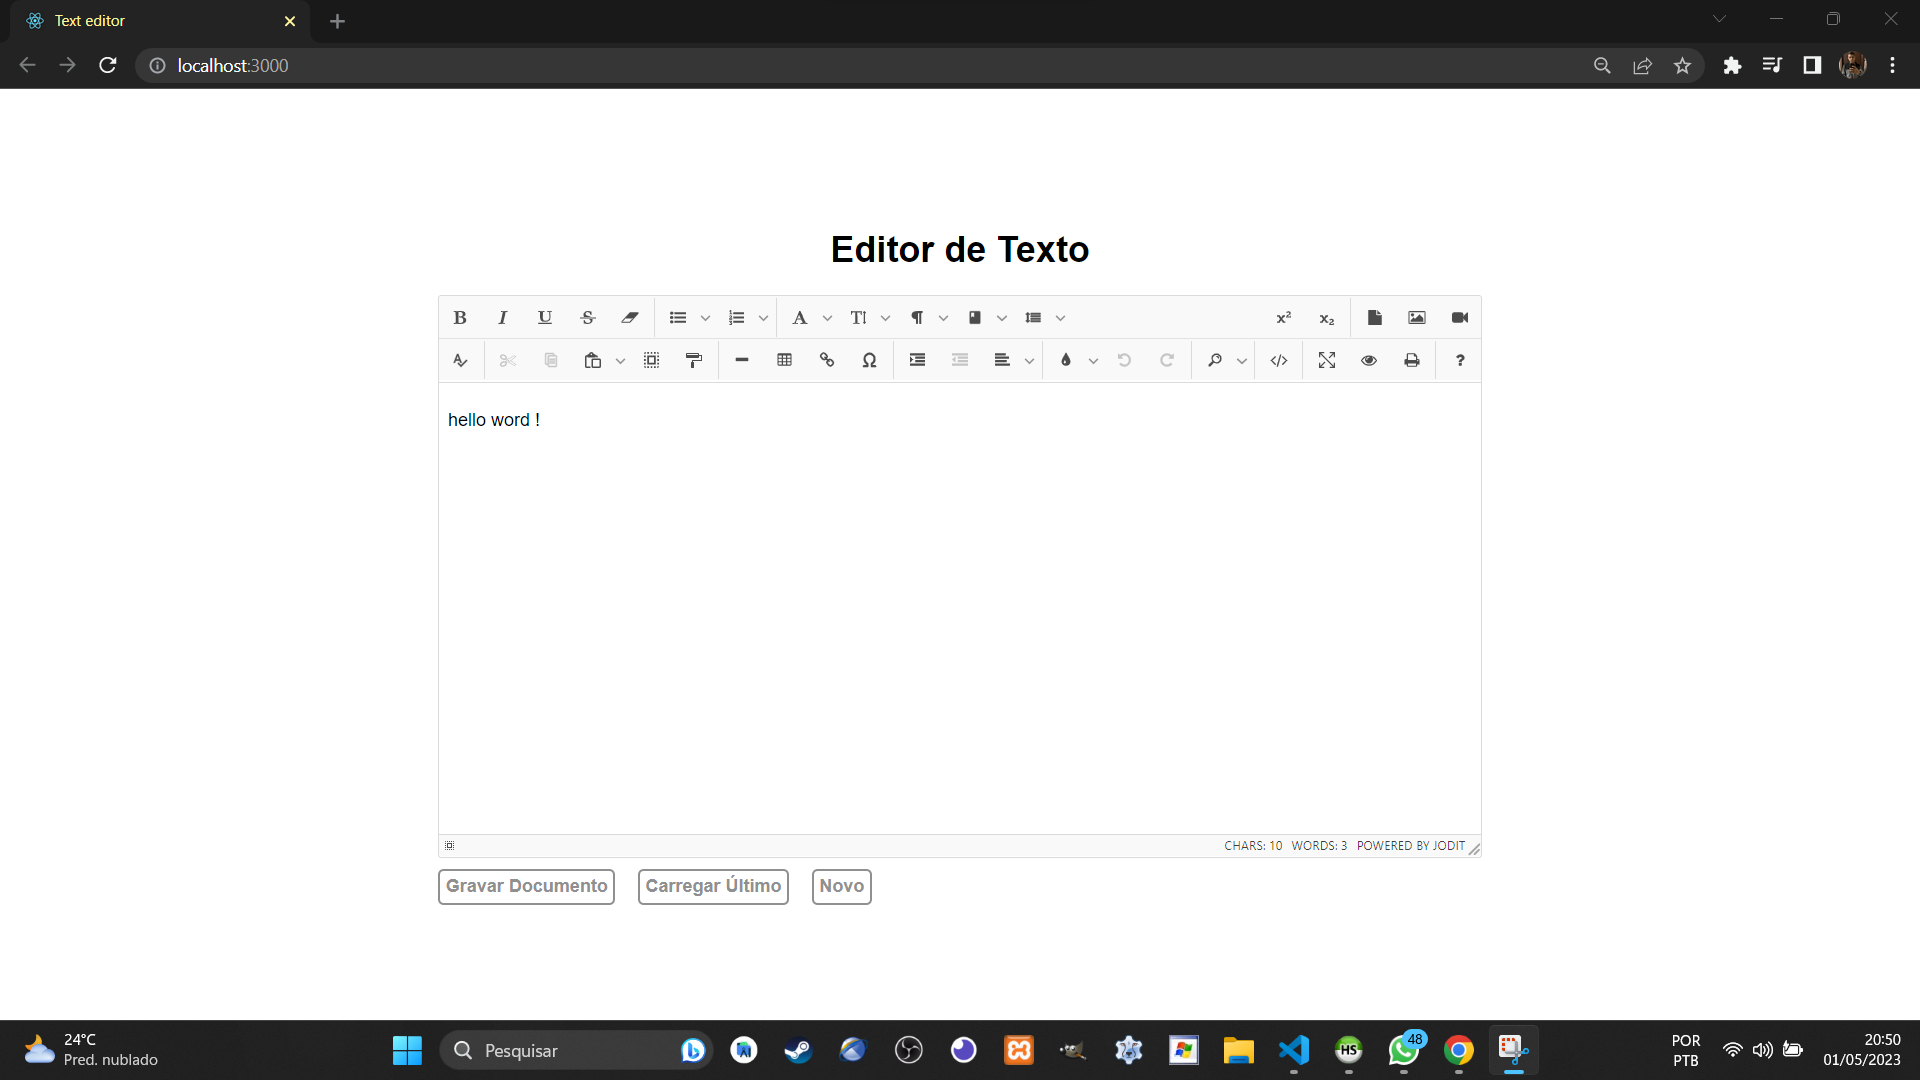Image resolution: width=1920 pixels, height=1080 pixels.
Task: Switch to source code view icon
Action: point(1279,360)
